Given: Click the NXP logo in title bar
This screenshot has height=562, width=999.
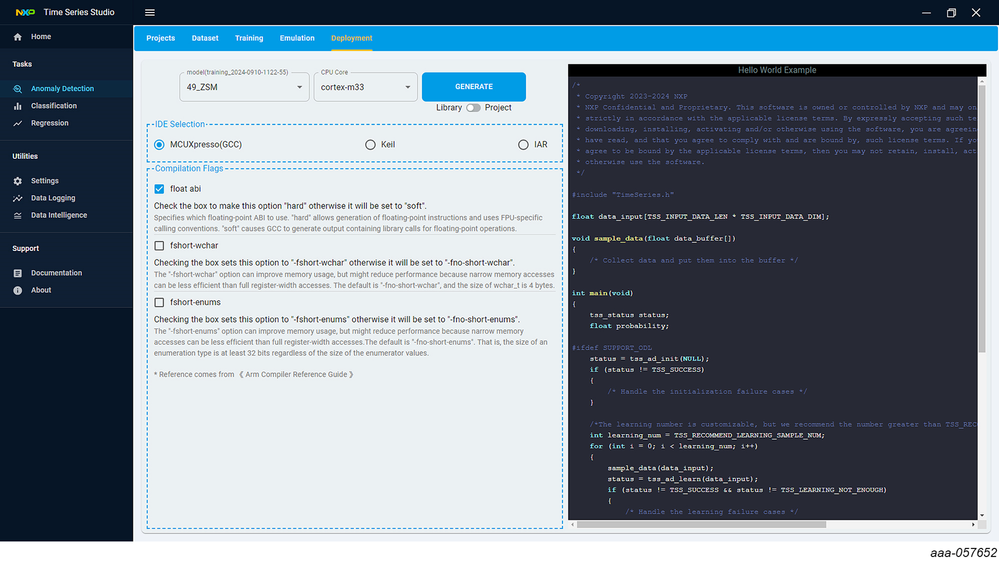Looking at the screenshot, I should [25, 13].
